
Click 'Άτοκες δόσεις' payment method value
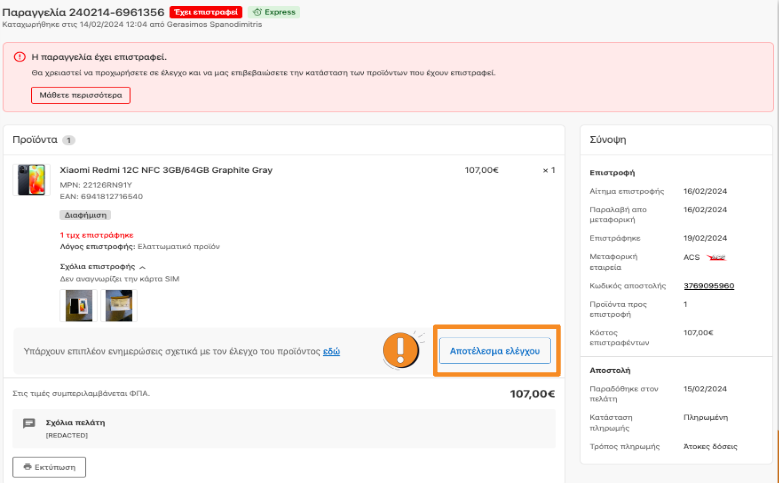(710, 447)
